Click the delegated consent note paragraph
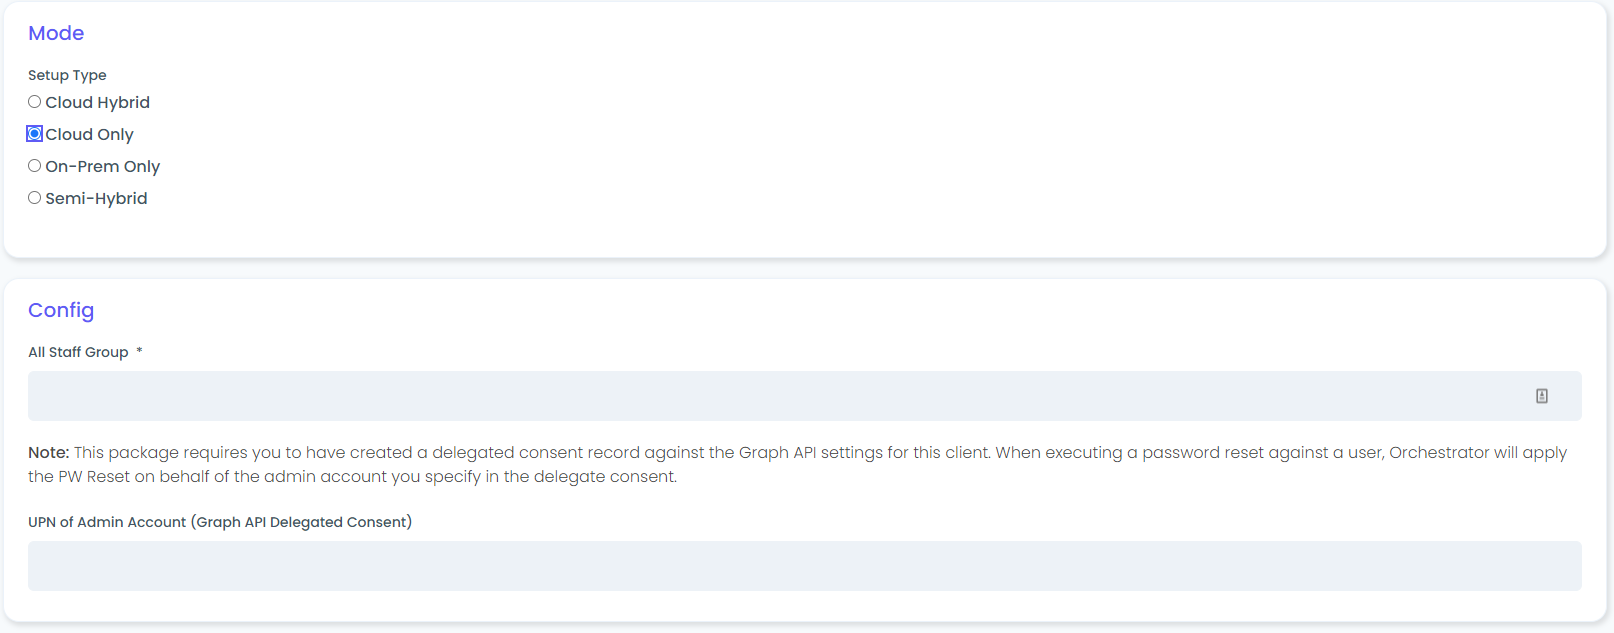Screen dimensions: 1614x633 click(800, 465)
